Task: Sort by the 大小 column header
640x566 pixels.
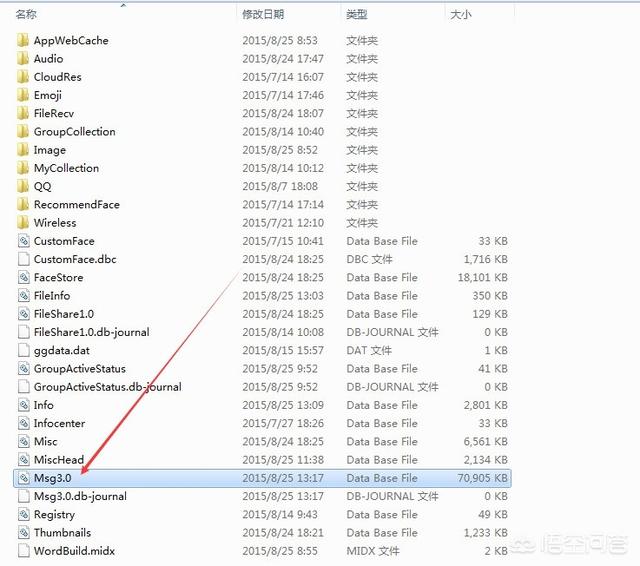Action: [x=461, y=15]
